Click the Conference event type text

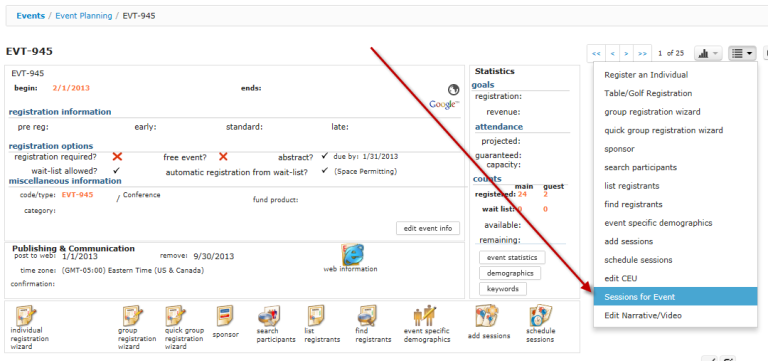pyautogui.click(x=142, y=195)
